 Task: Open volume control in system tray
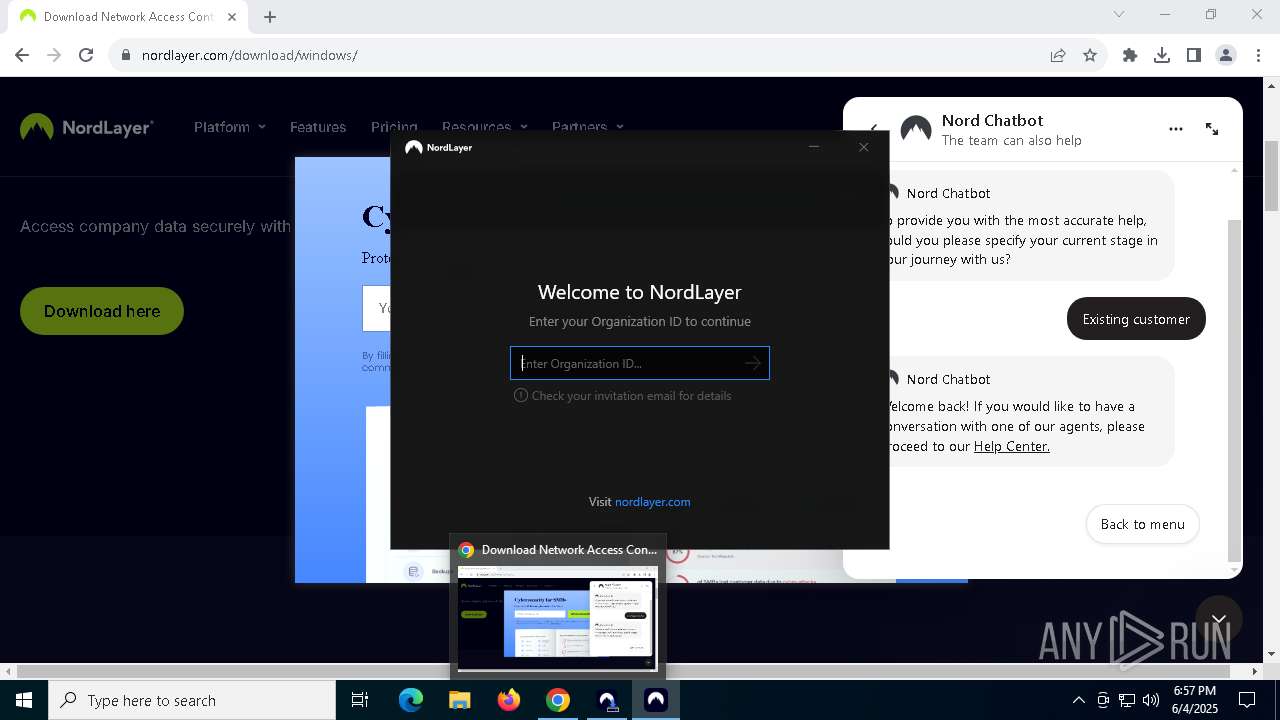(1151, 700)
